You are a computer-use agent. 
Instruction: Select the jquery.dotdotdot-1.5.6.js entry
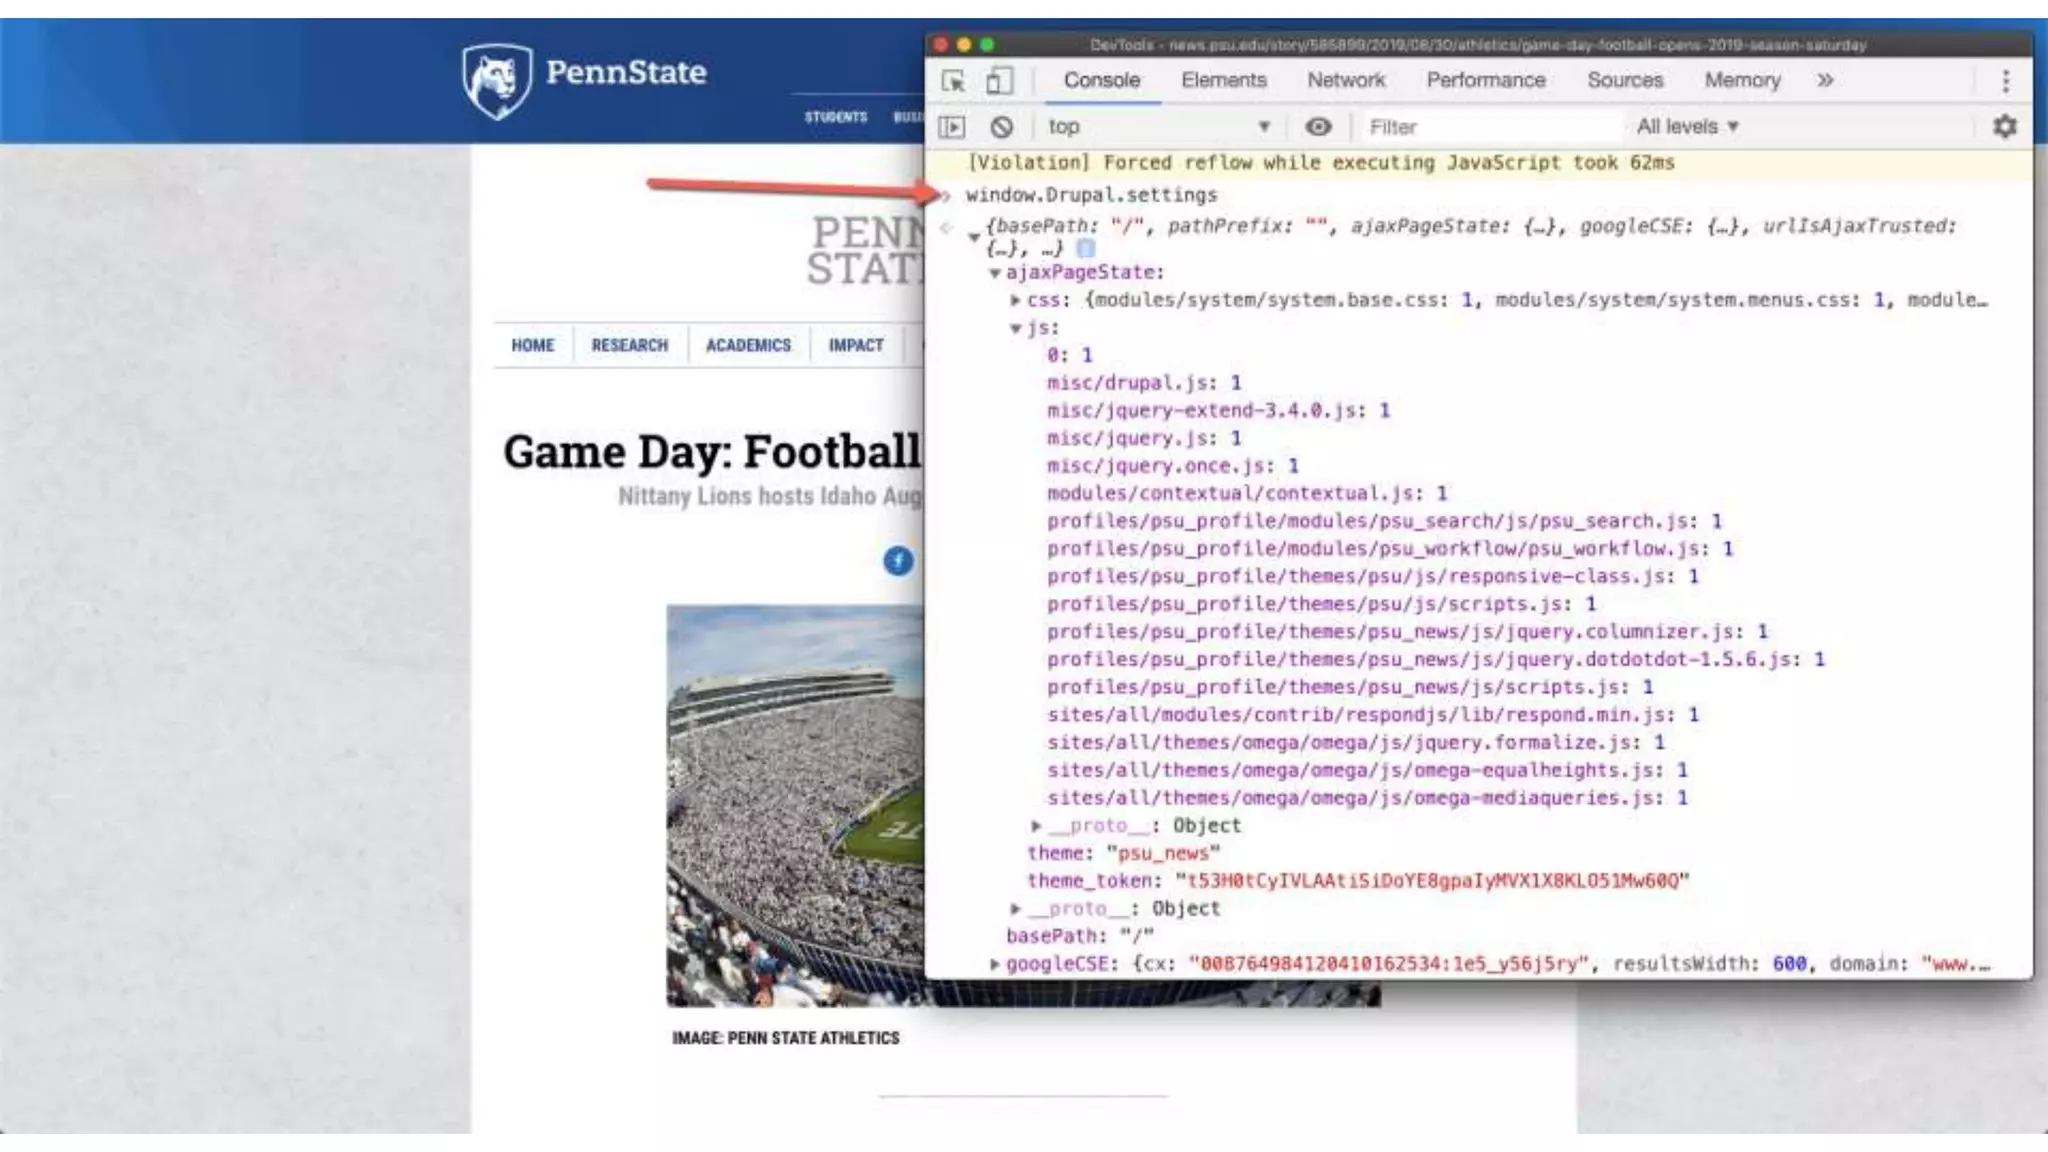[1436, 660]
